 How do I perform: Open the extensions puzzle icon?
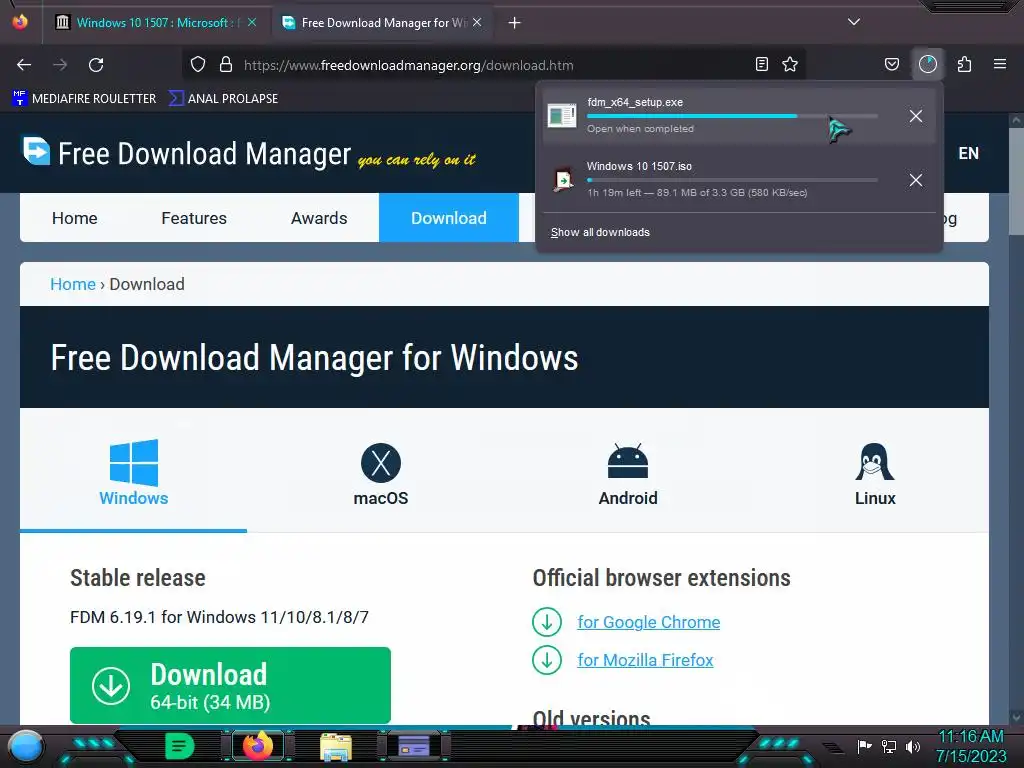coord(964,64)
